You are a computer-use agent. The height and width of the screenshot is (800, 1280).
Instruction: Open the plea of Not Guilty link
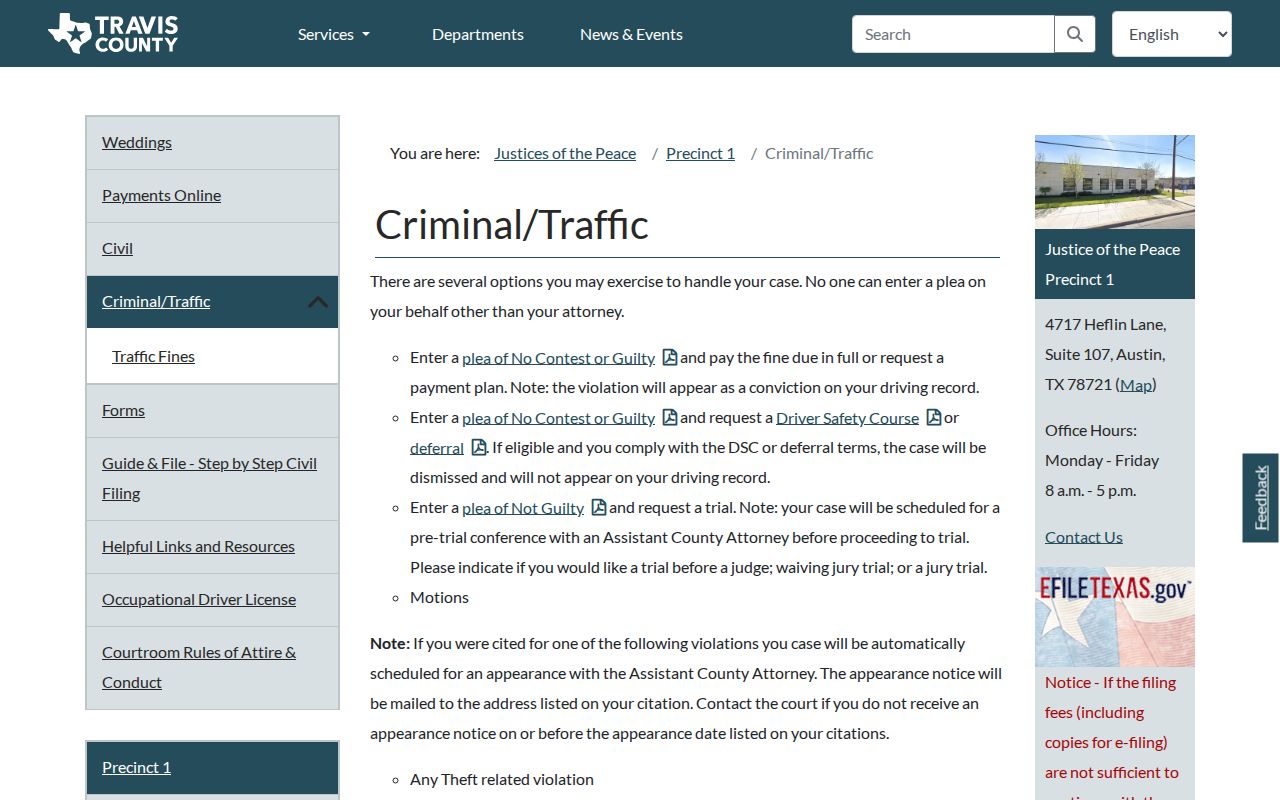pyautogui.click(x=523, y=508)
